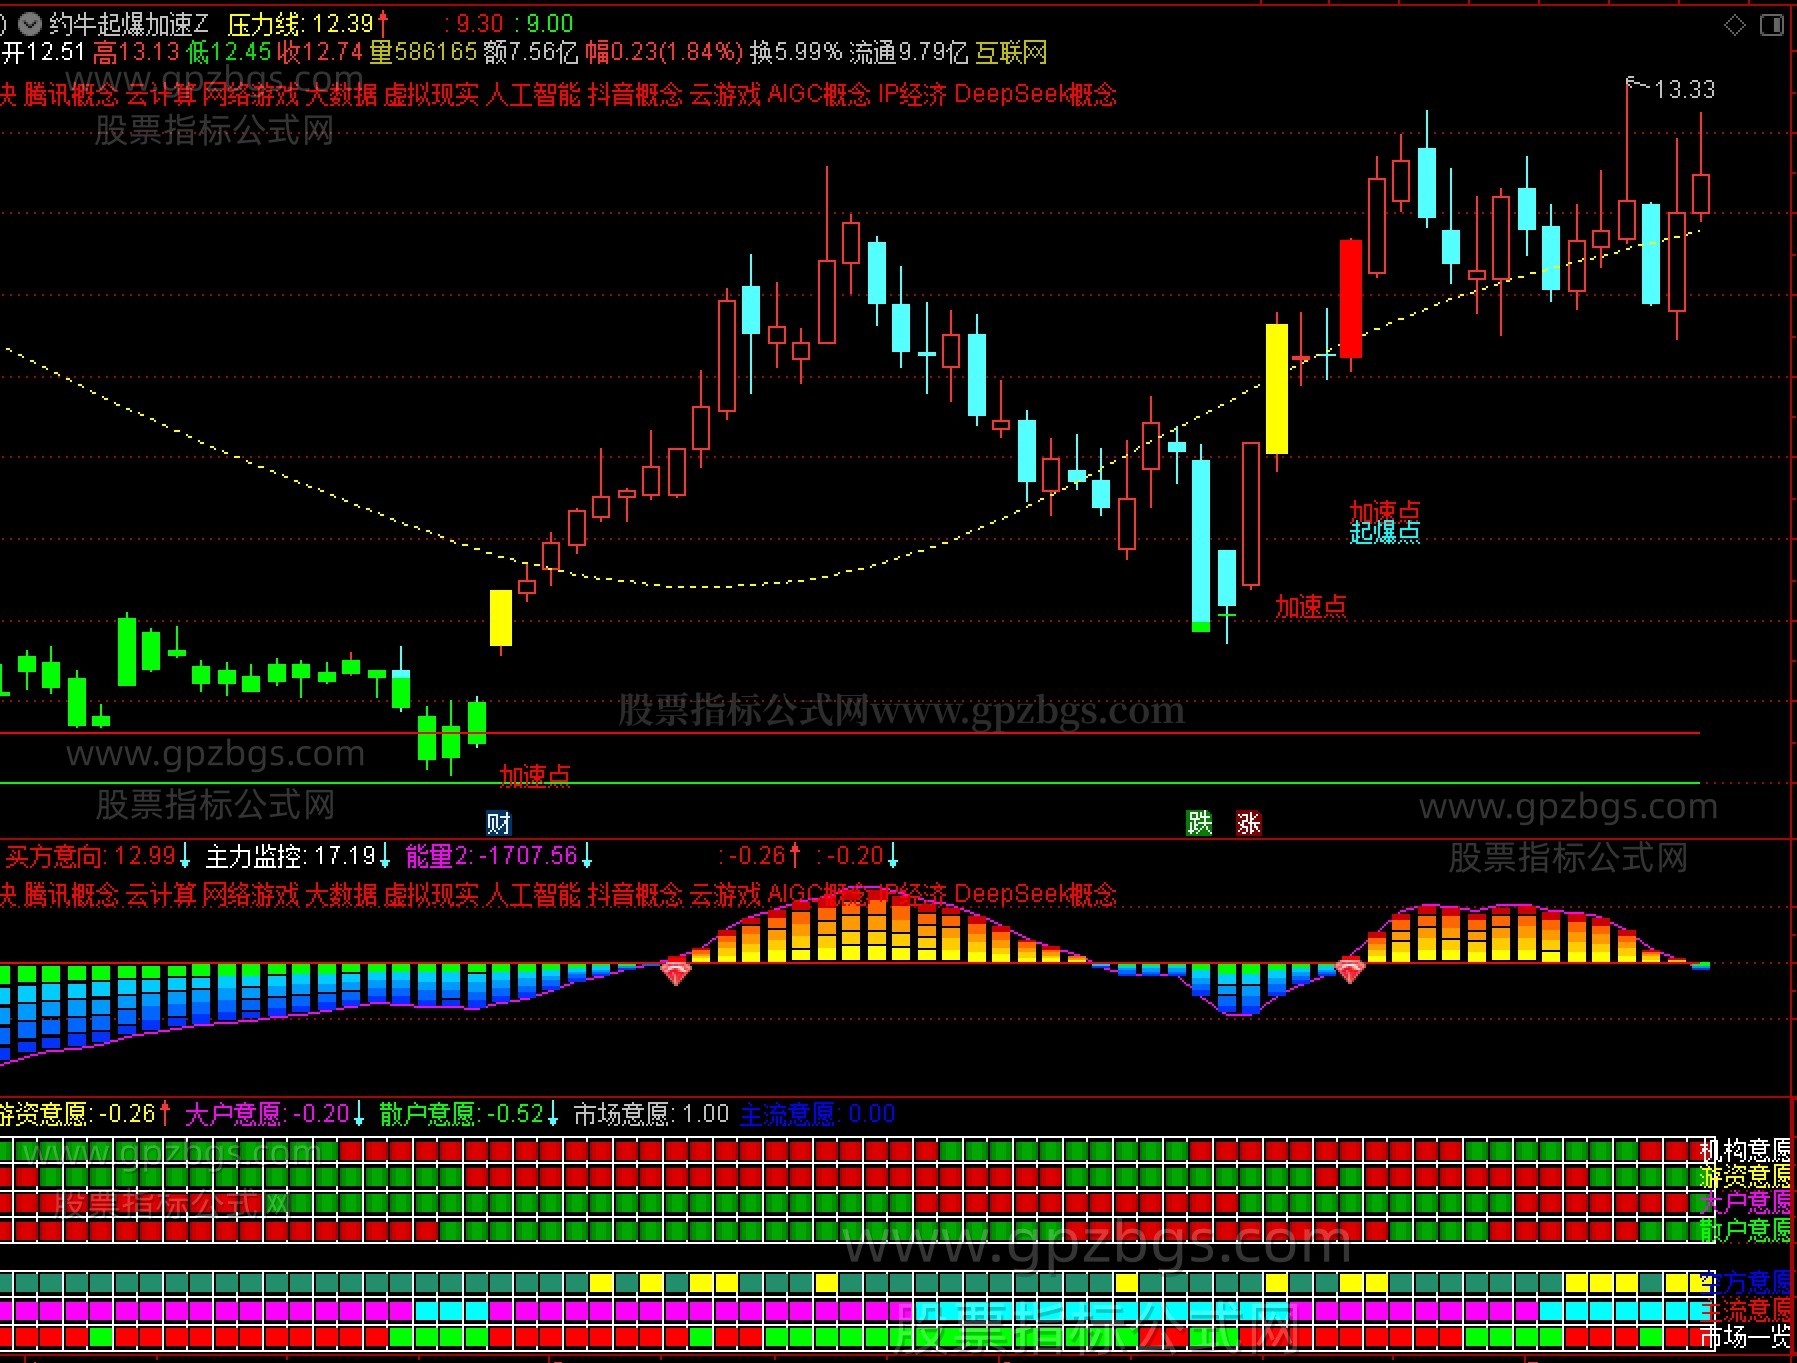Click the 13.33 high price annotation
Image resolution: width=1797 pixels, height=1363 pixels.
point(1684,90)
